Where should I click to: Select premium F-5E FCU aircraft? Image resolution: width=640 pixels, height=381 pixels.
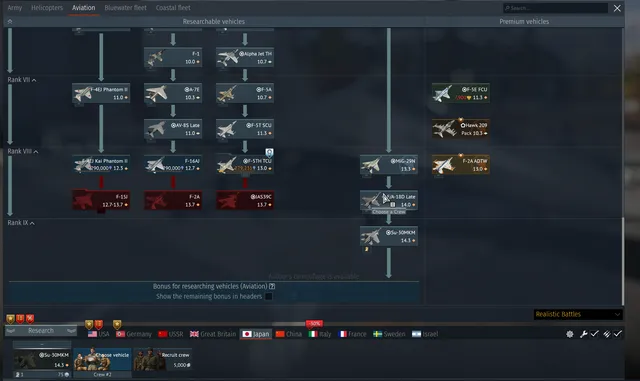click(x=461, y=93)
